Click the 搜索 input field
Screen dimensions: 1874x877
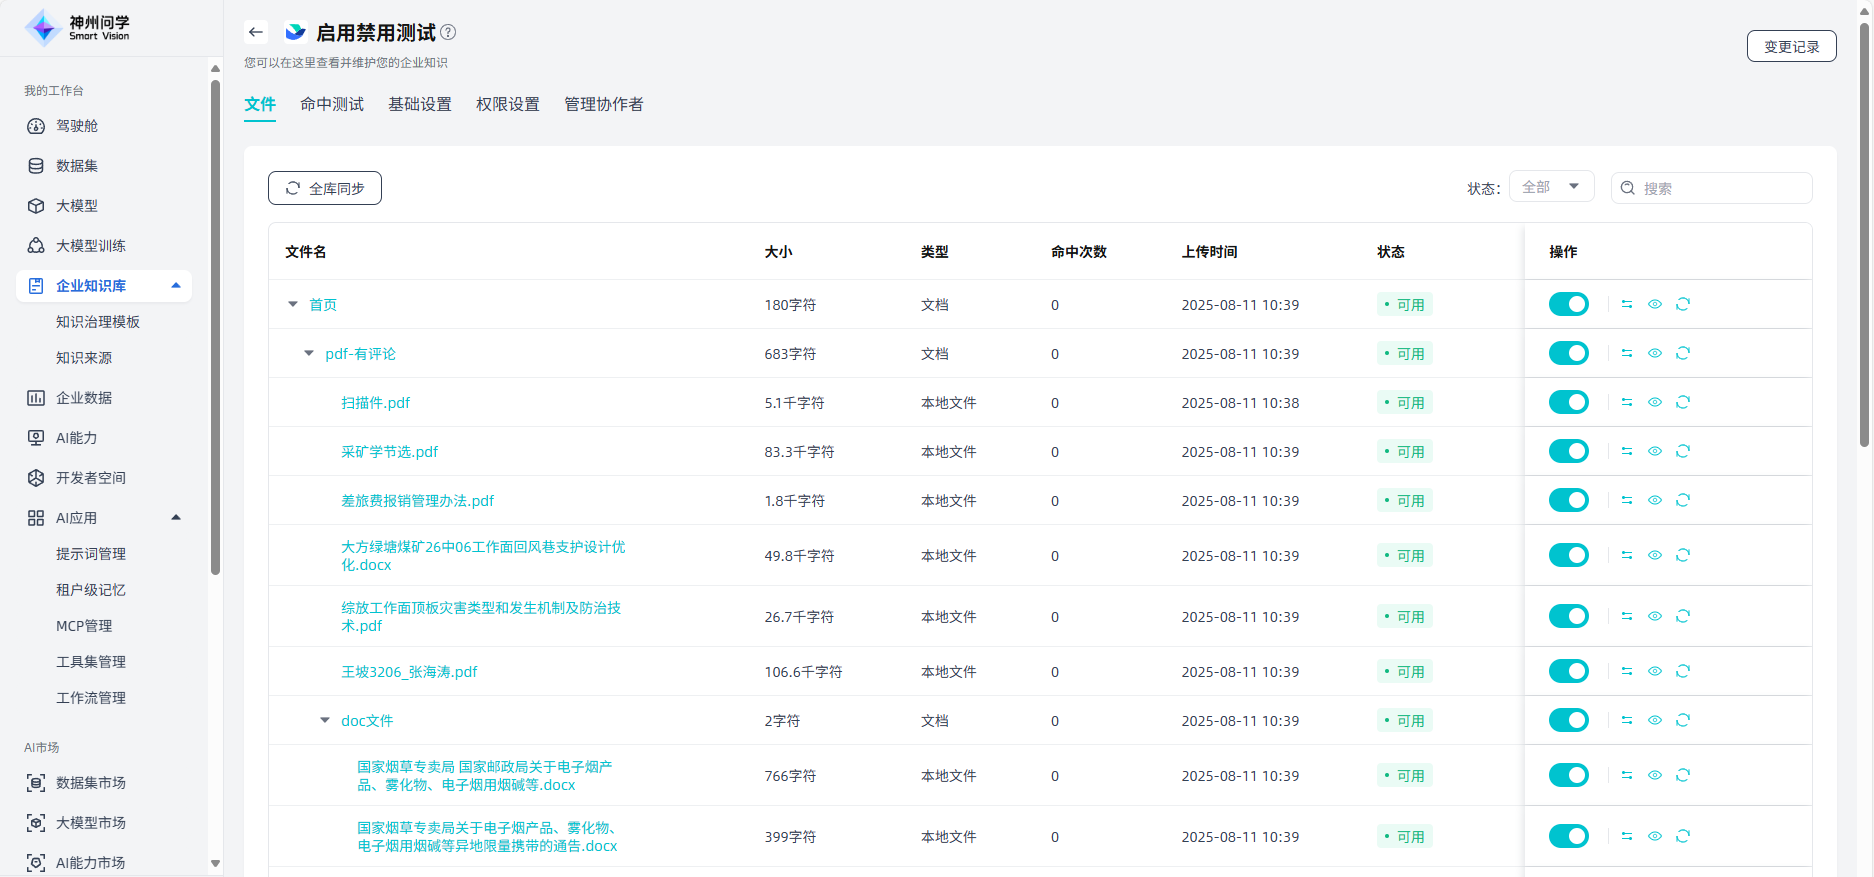(1712, 188)
